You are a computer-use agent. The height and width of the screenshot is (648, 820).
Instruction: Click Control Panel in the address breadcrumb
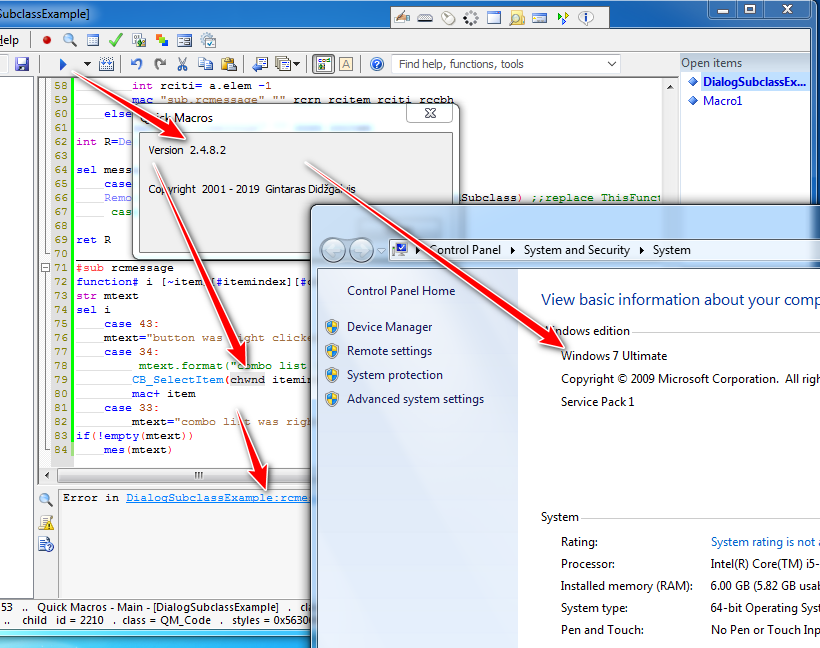[x=465, y=250]
